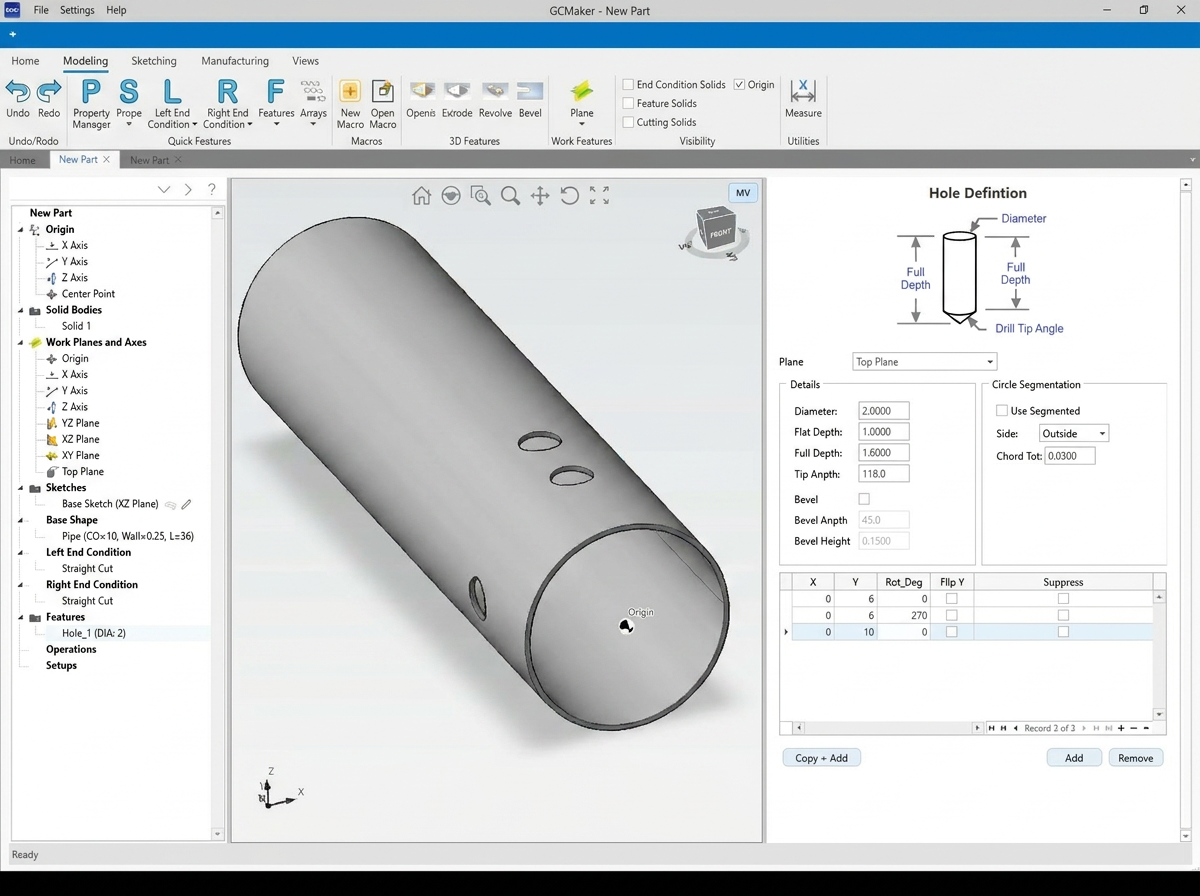This screenshot has width=1200, height=896.
Task: Click the Copy + Add button
Action: click(821, 758)
